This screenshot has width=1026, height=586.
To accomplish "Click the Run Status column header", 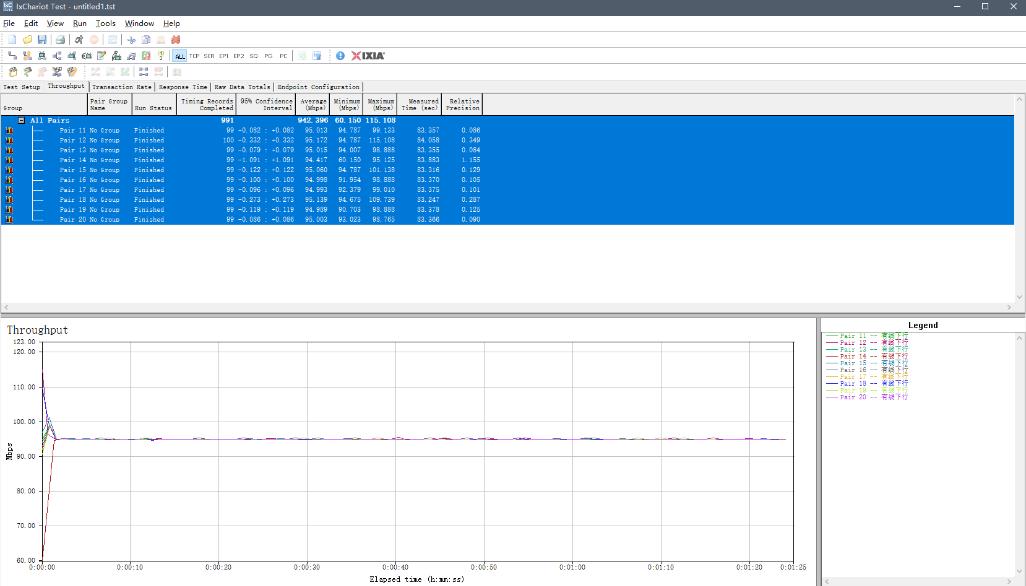I will point(153,107).
